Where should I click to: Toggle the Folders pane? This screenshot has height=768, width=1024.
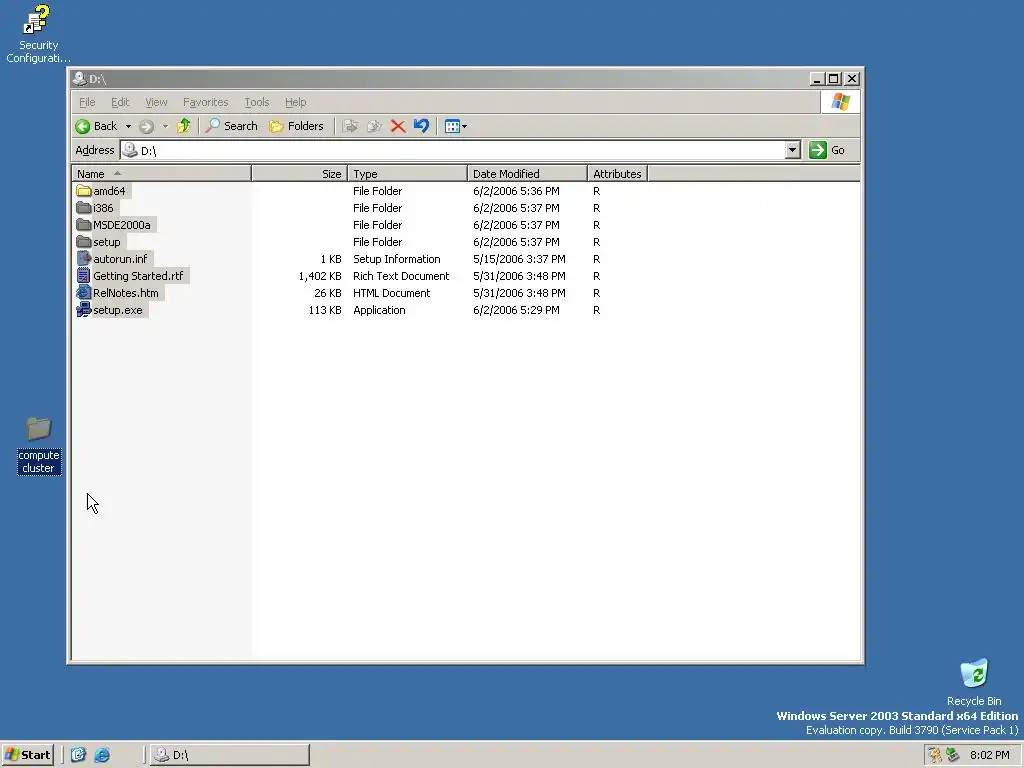tap(296, 126)
